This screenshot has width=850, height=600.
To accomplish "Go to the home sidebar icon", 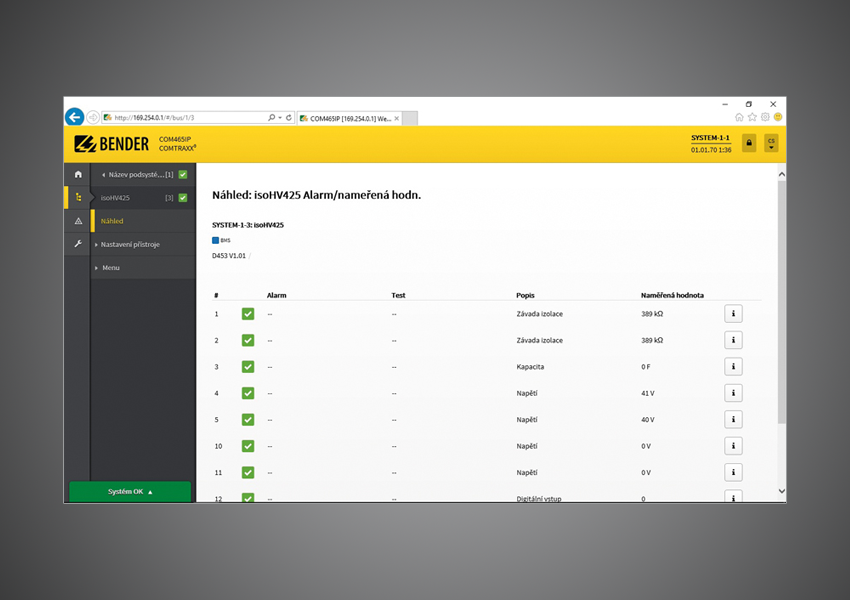I will [x=78, y=174].
